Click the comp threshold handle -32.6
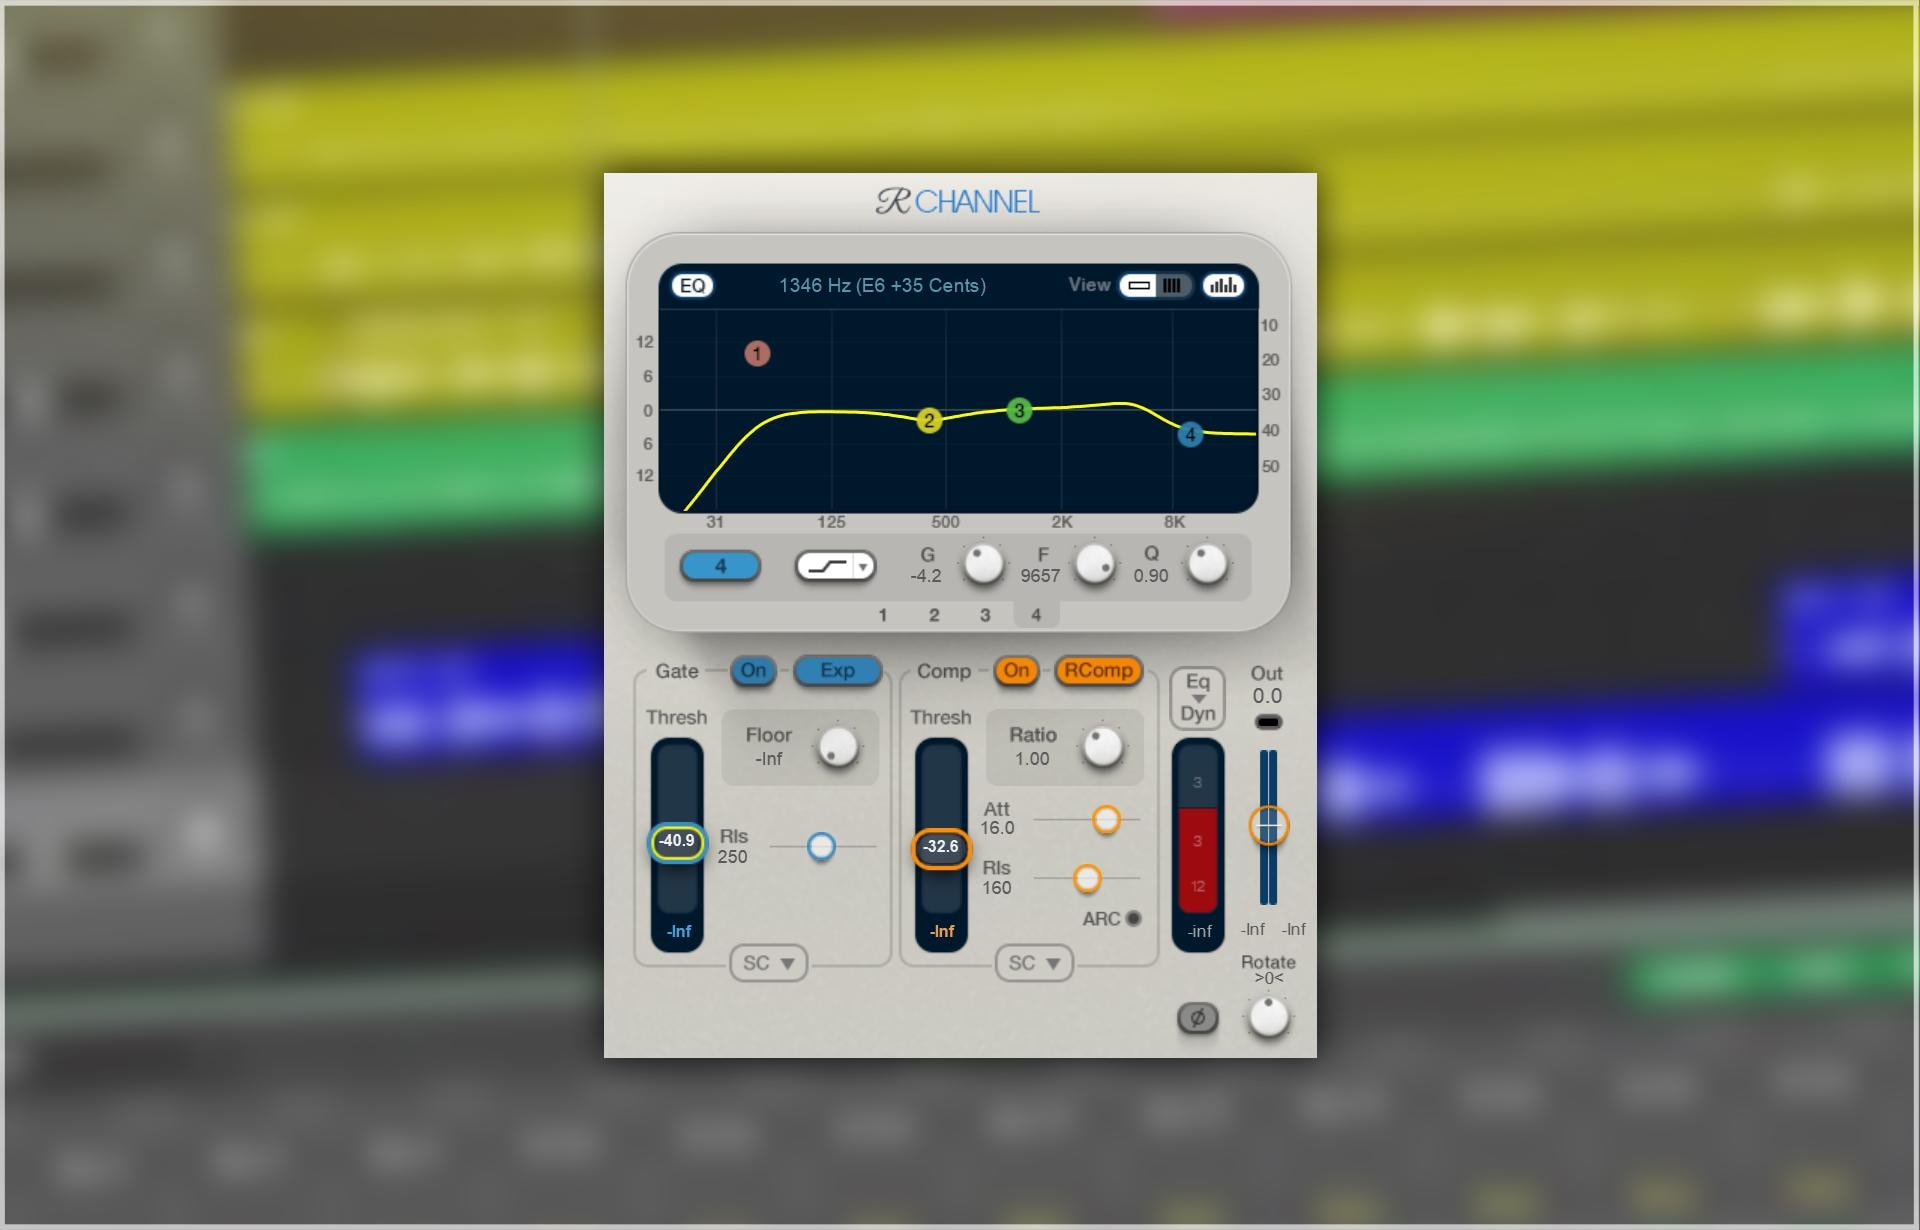 coord(941,847)
